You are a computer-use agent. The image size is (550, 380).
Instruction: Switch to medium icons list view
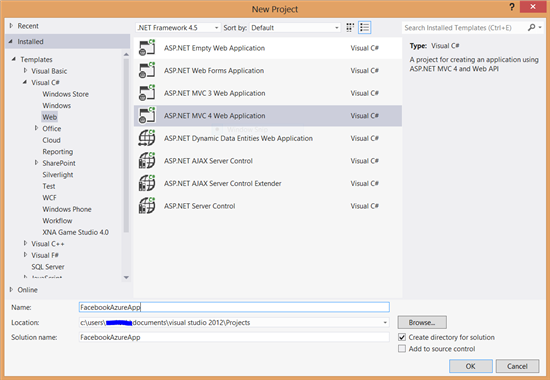364,27
